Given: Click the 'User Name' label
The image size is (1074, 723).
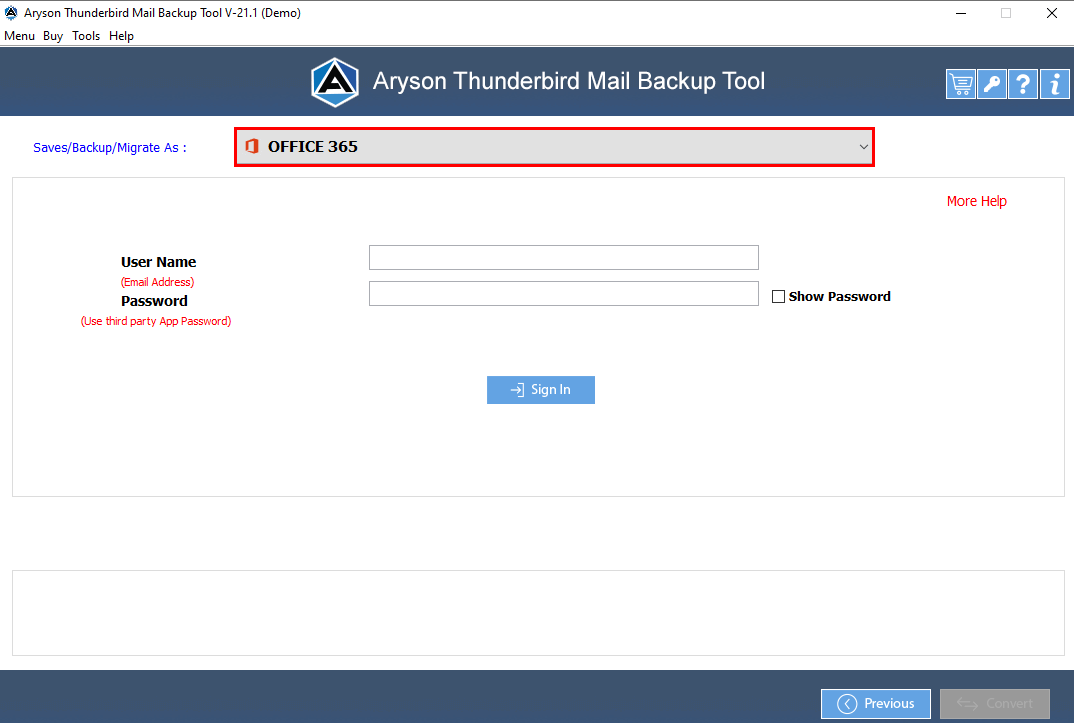Looking at the screenshot, I should [158, 262].
